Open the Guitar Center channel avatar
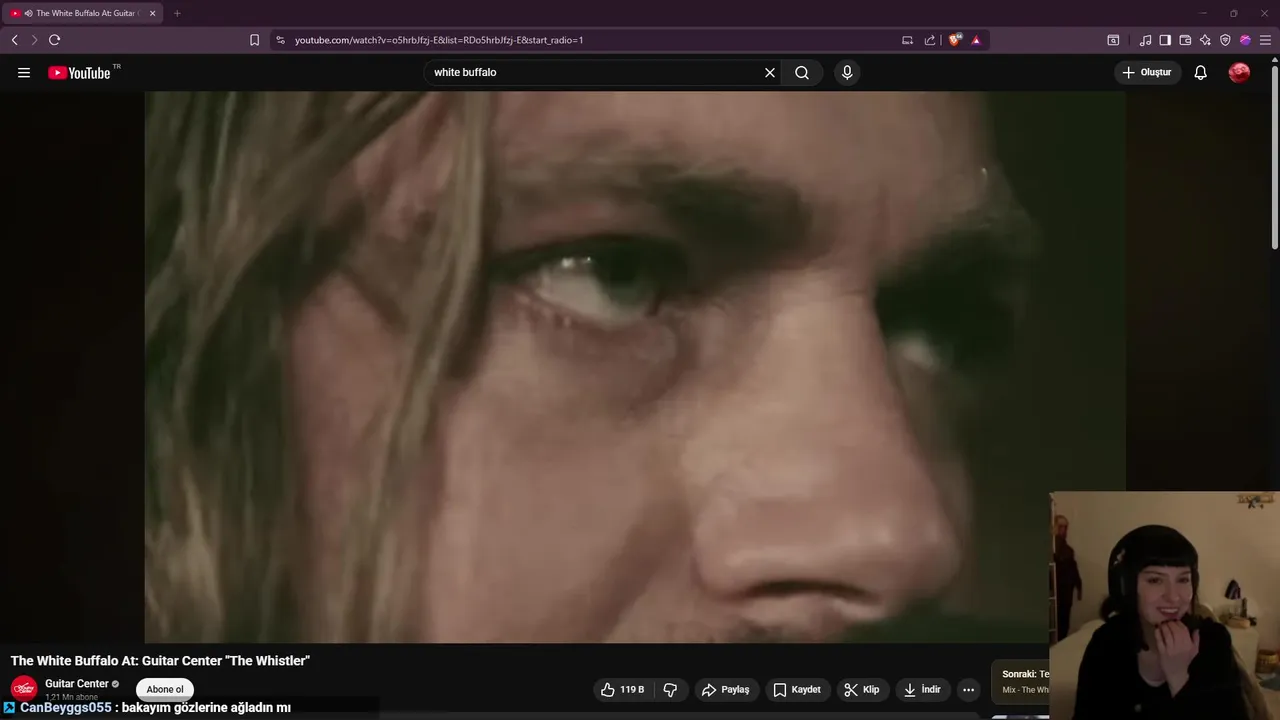The height and width of the screenshot is (720, 1280). coord(24,689)
